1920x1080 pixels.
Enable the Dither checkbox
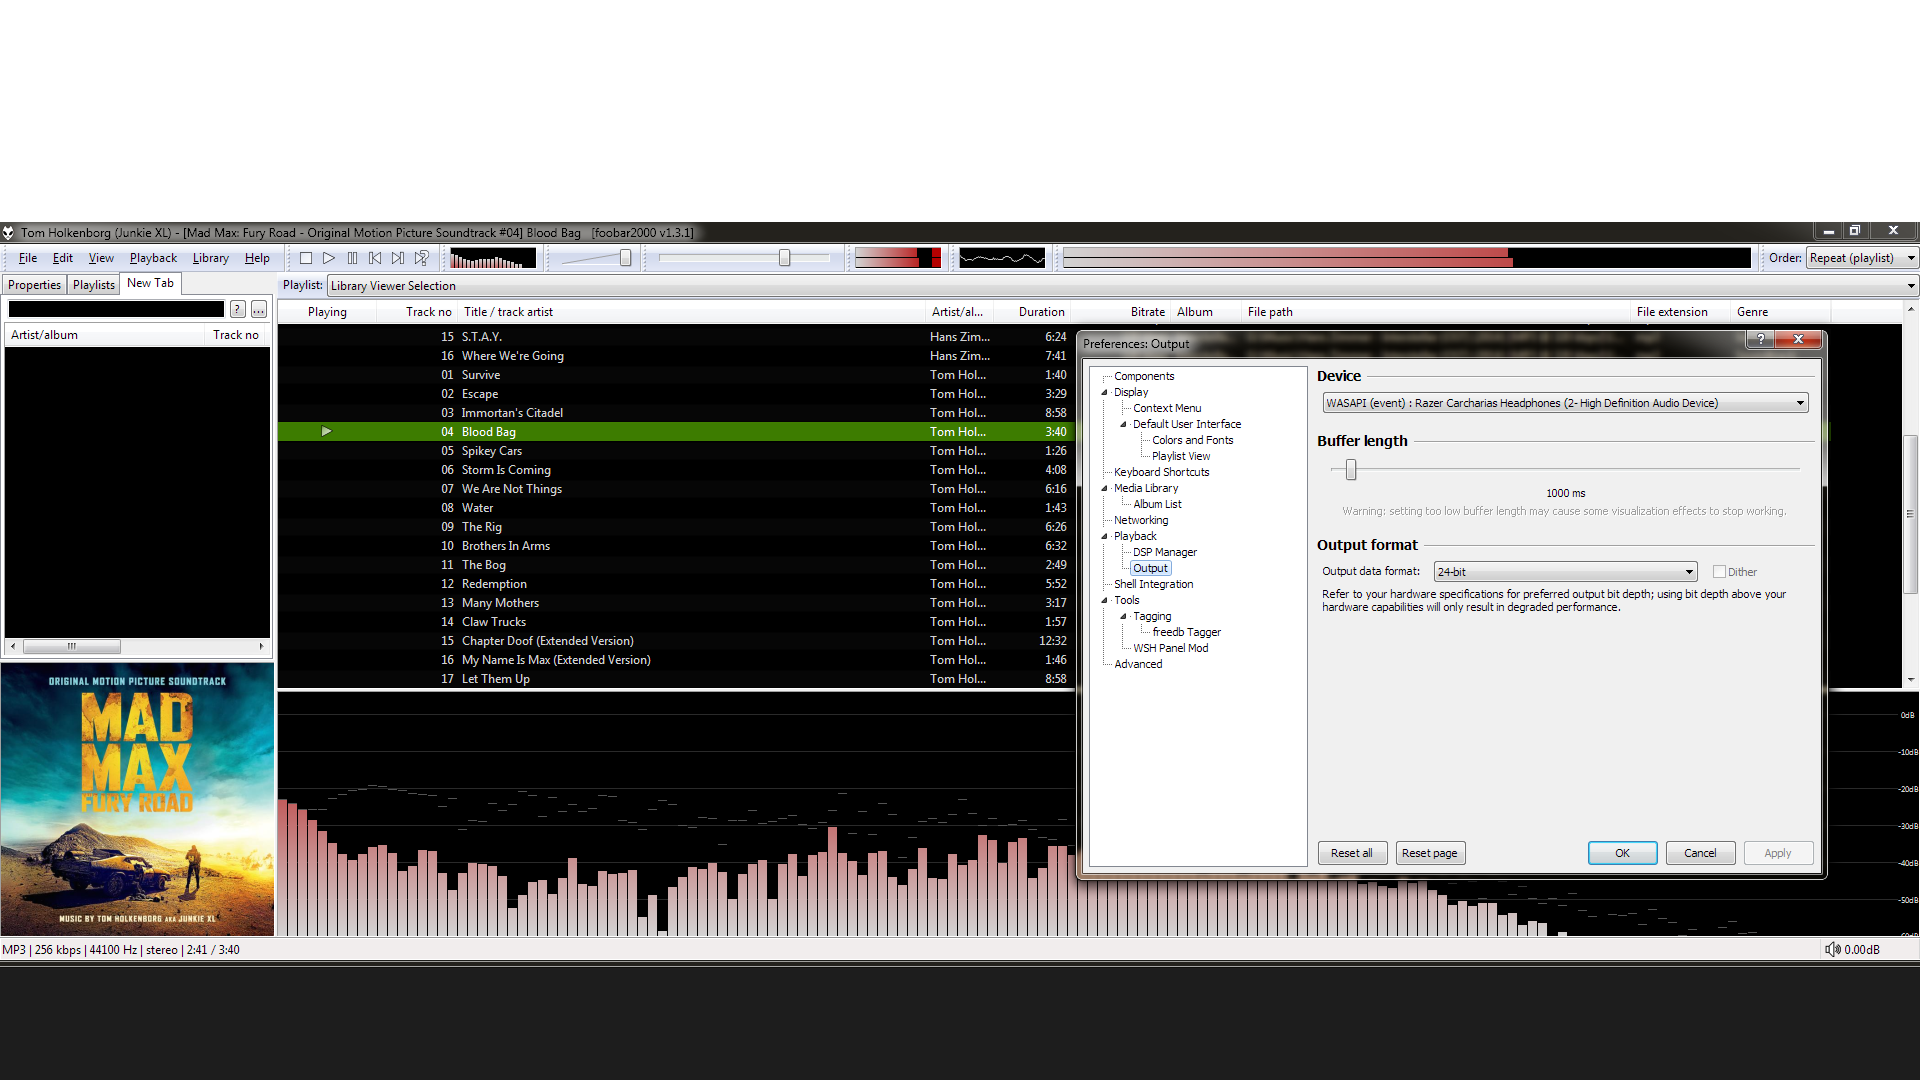coord(1719,572)
